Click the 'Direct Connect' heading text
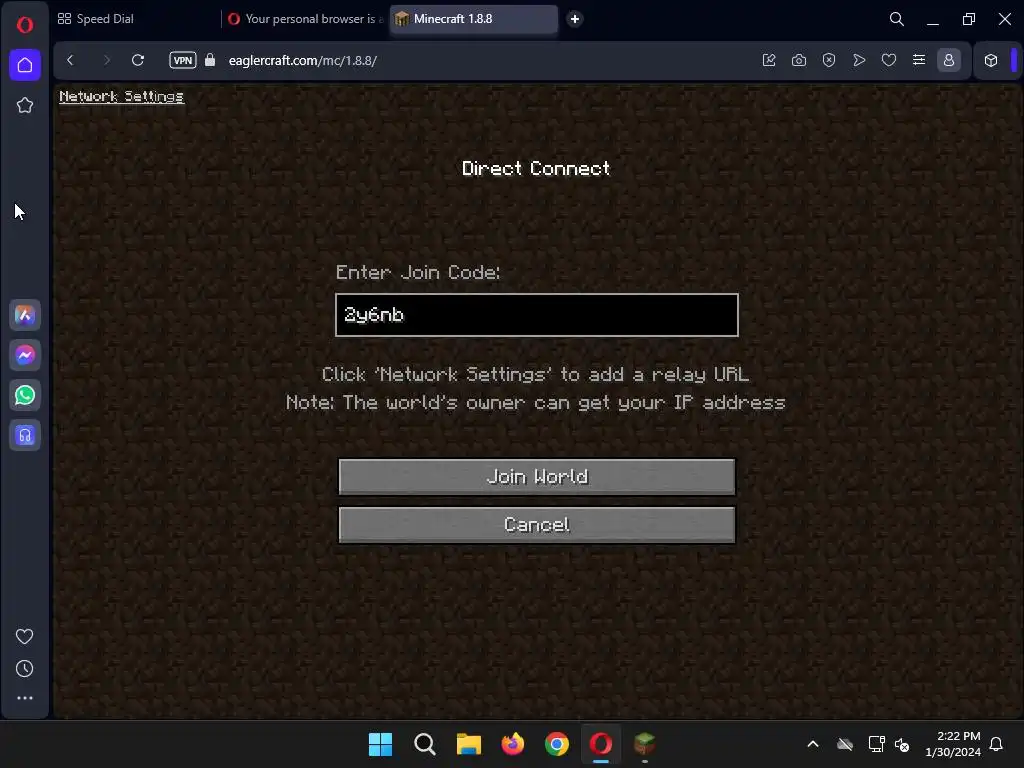Screen dimensions: 1024x768 click(x=536, y=168)
